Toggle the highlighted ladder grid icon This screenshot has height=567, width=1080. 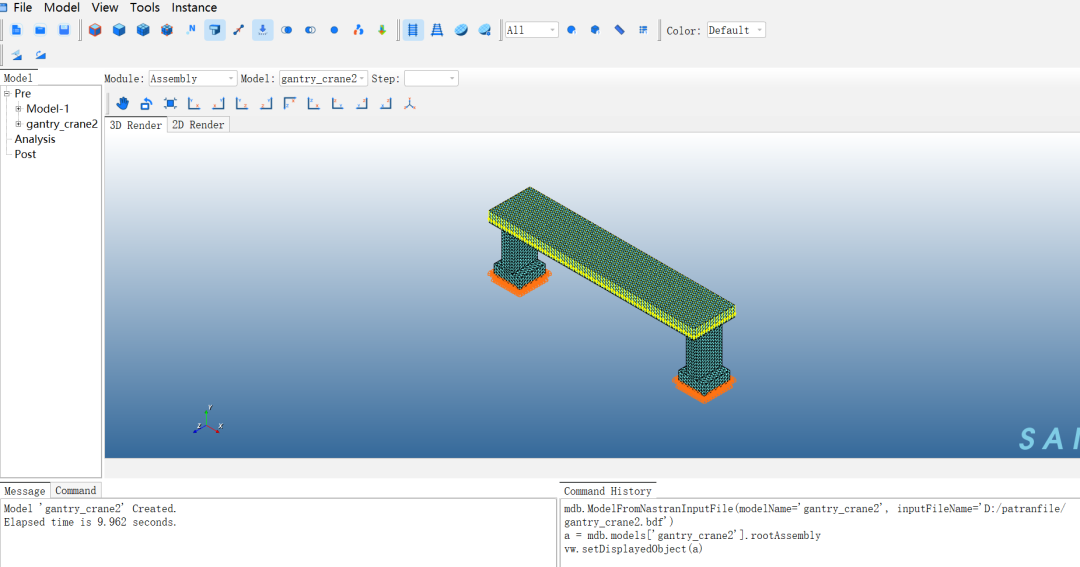(x=413, y=30)
